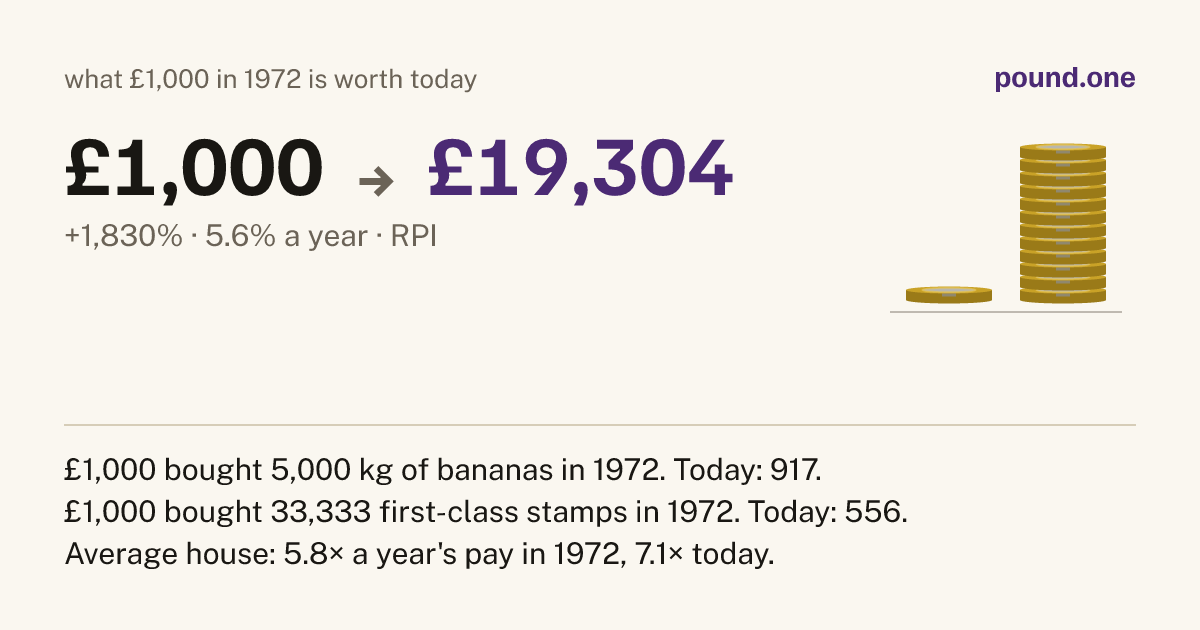This screenshot has height=630, width=1200.
Task: Select the £1,000 black amount
Action: 194,168
